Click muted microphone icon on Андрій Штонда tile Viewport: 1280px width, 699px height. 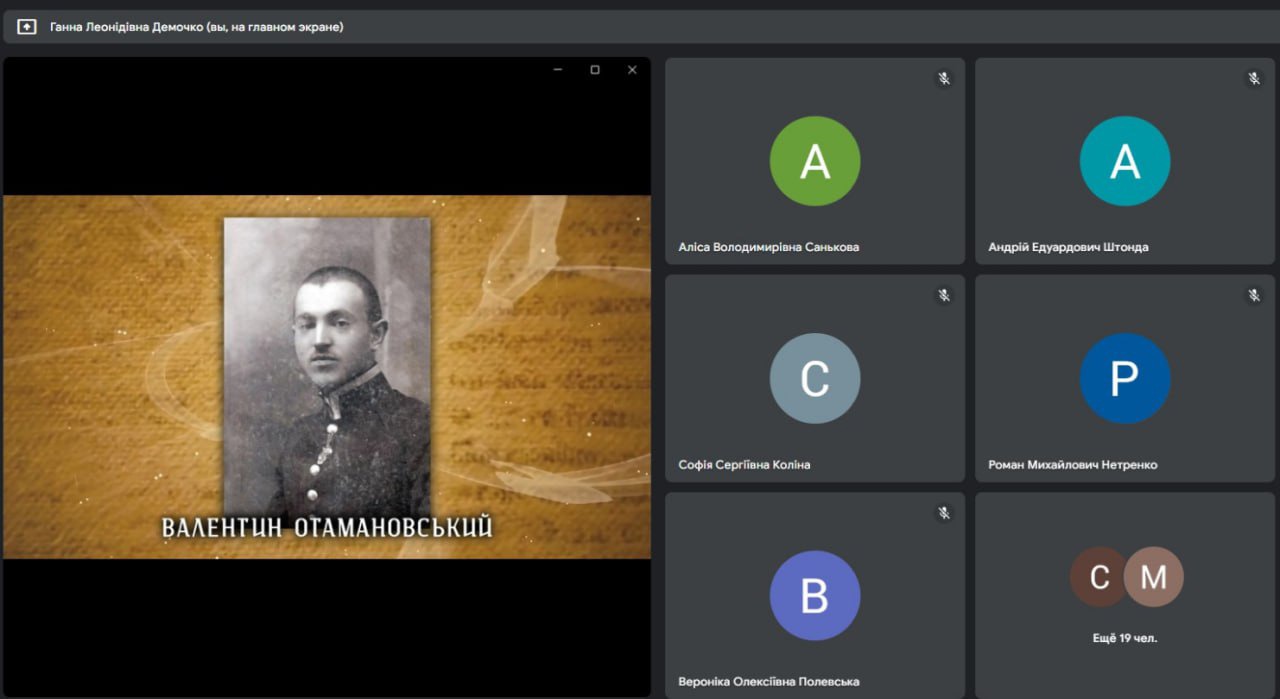[1253, 78]
